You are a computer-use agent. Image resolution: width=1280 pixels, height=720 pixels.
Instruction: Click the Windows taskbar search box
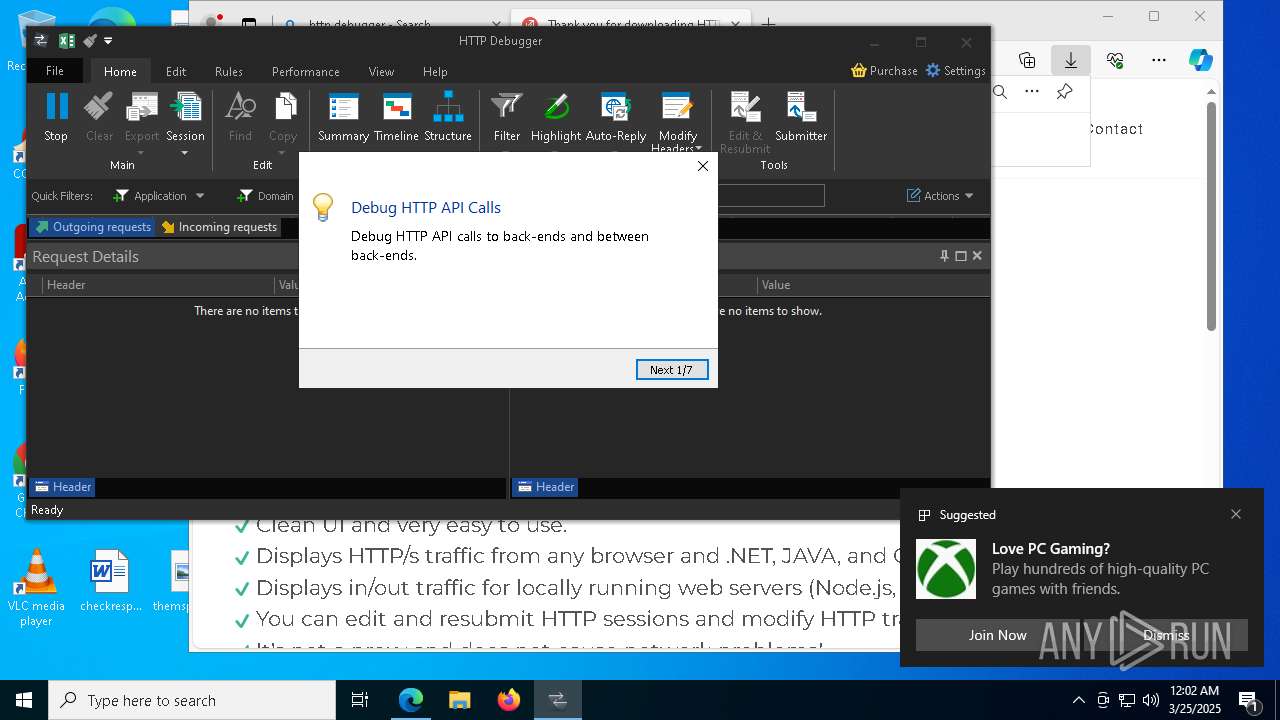pyautogui.click(x=192, y=700)
